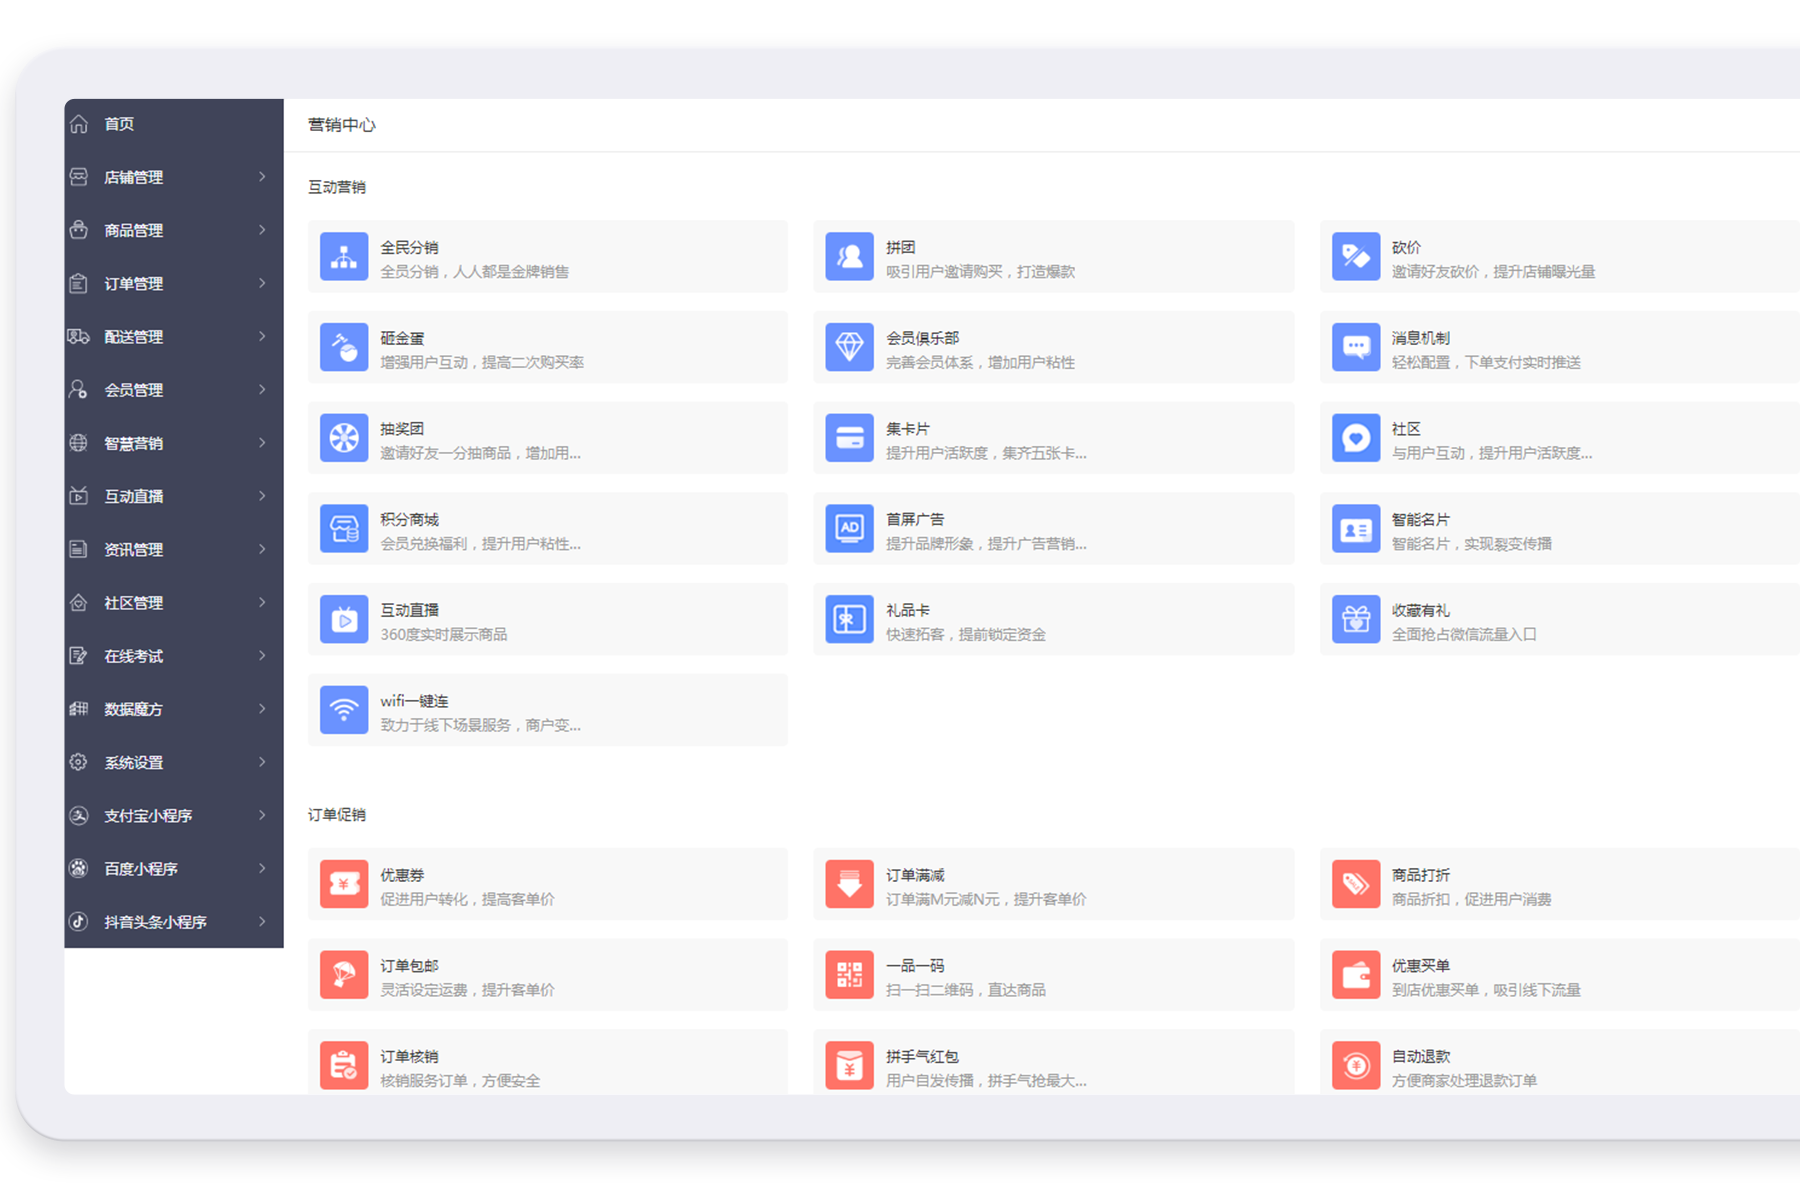Open 智慧营销 in the sidebar menu

[x=133, y=443]
